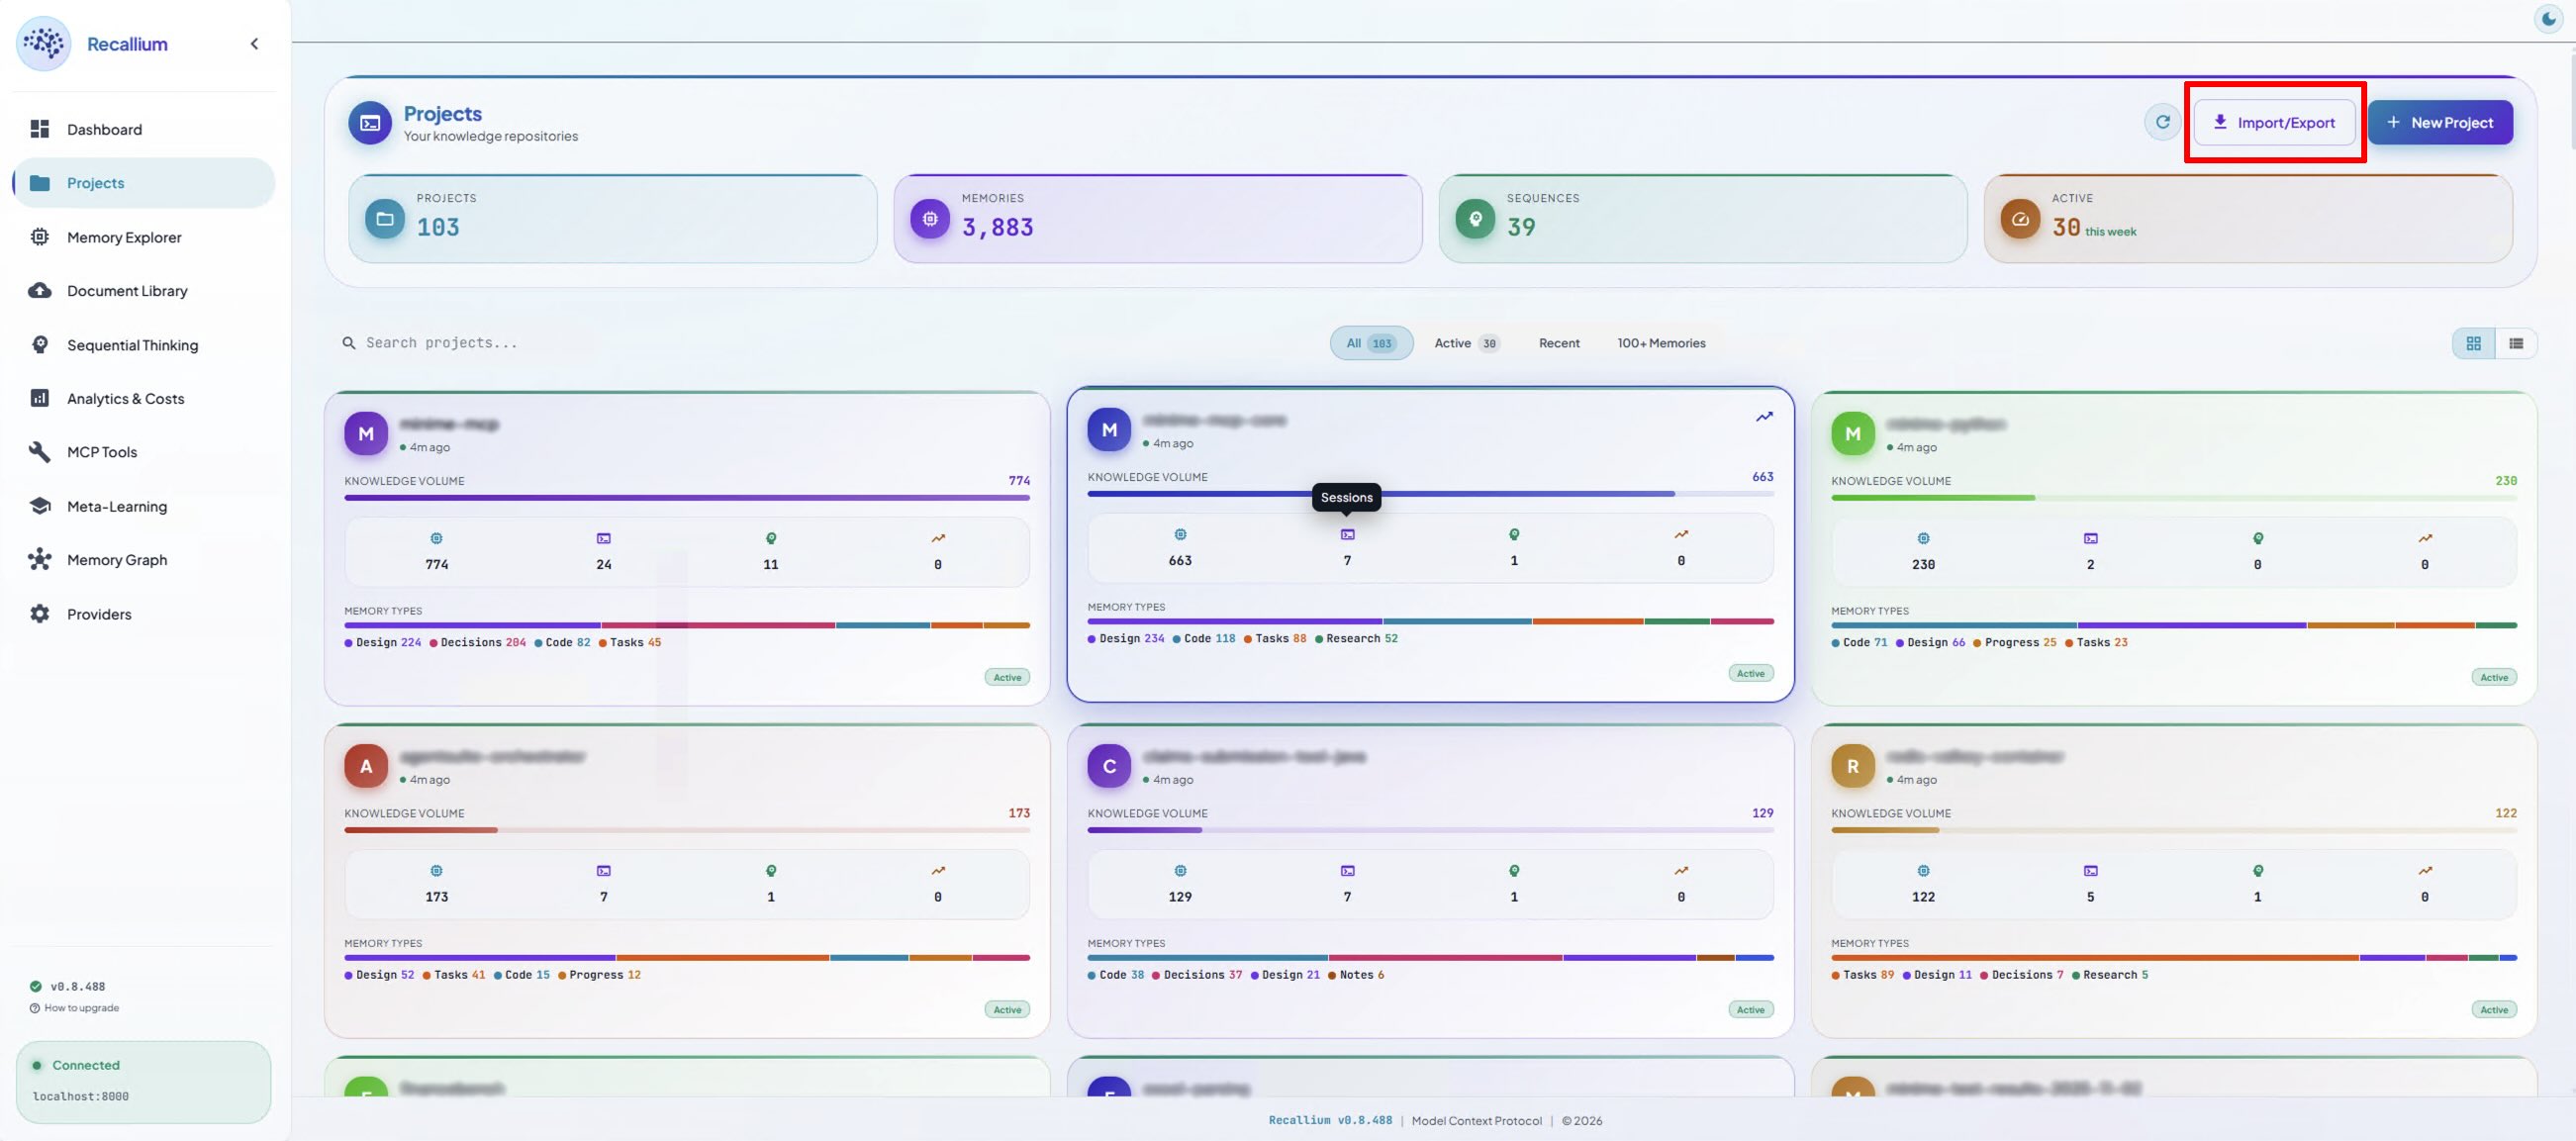Screen dimensions: 2576x1141
Task: Filter projects by Recent
Action: (x=1559, y=343)
